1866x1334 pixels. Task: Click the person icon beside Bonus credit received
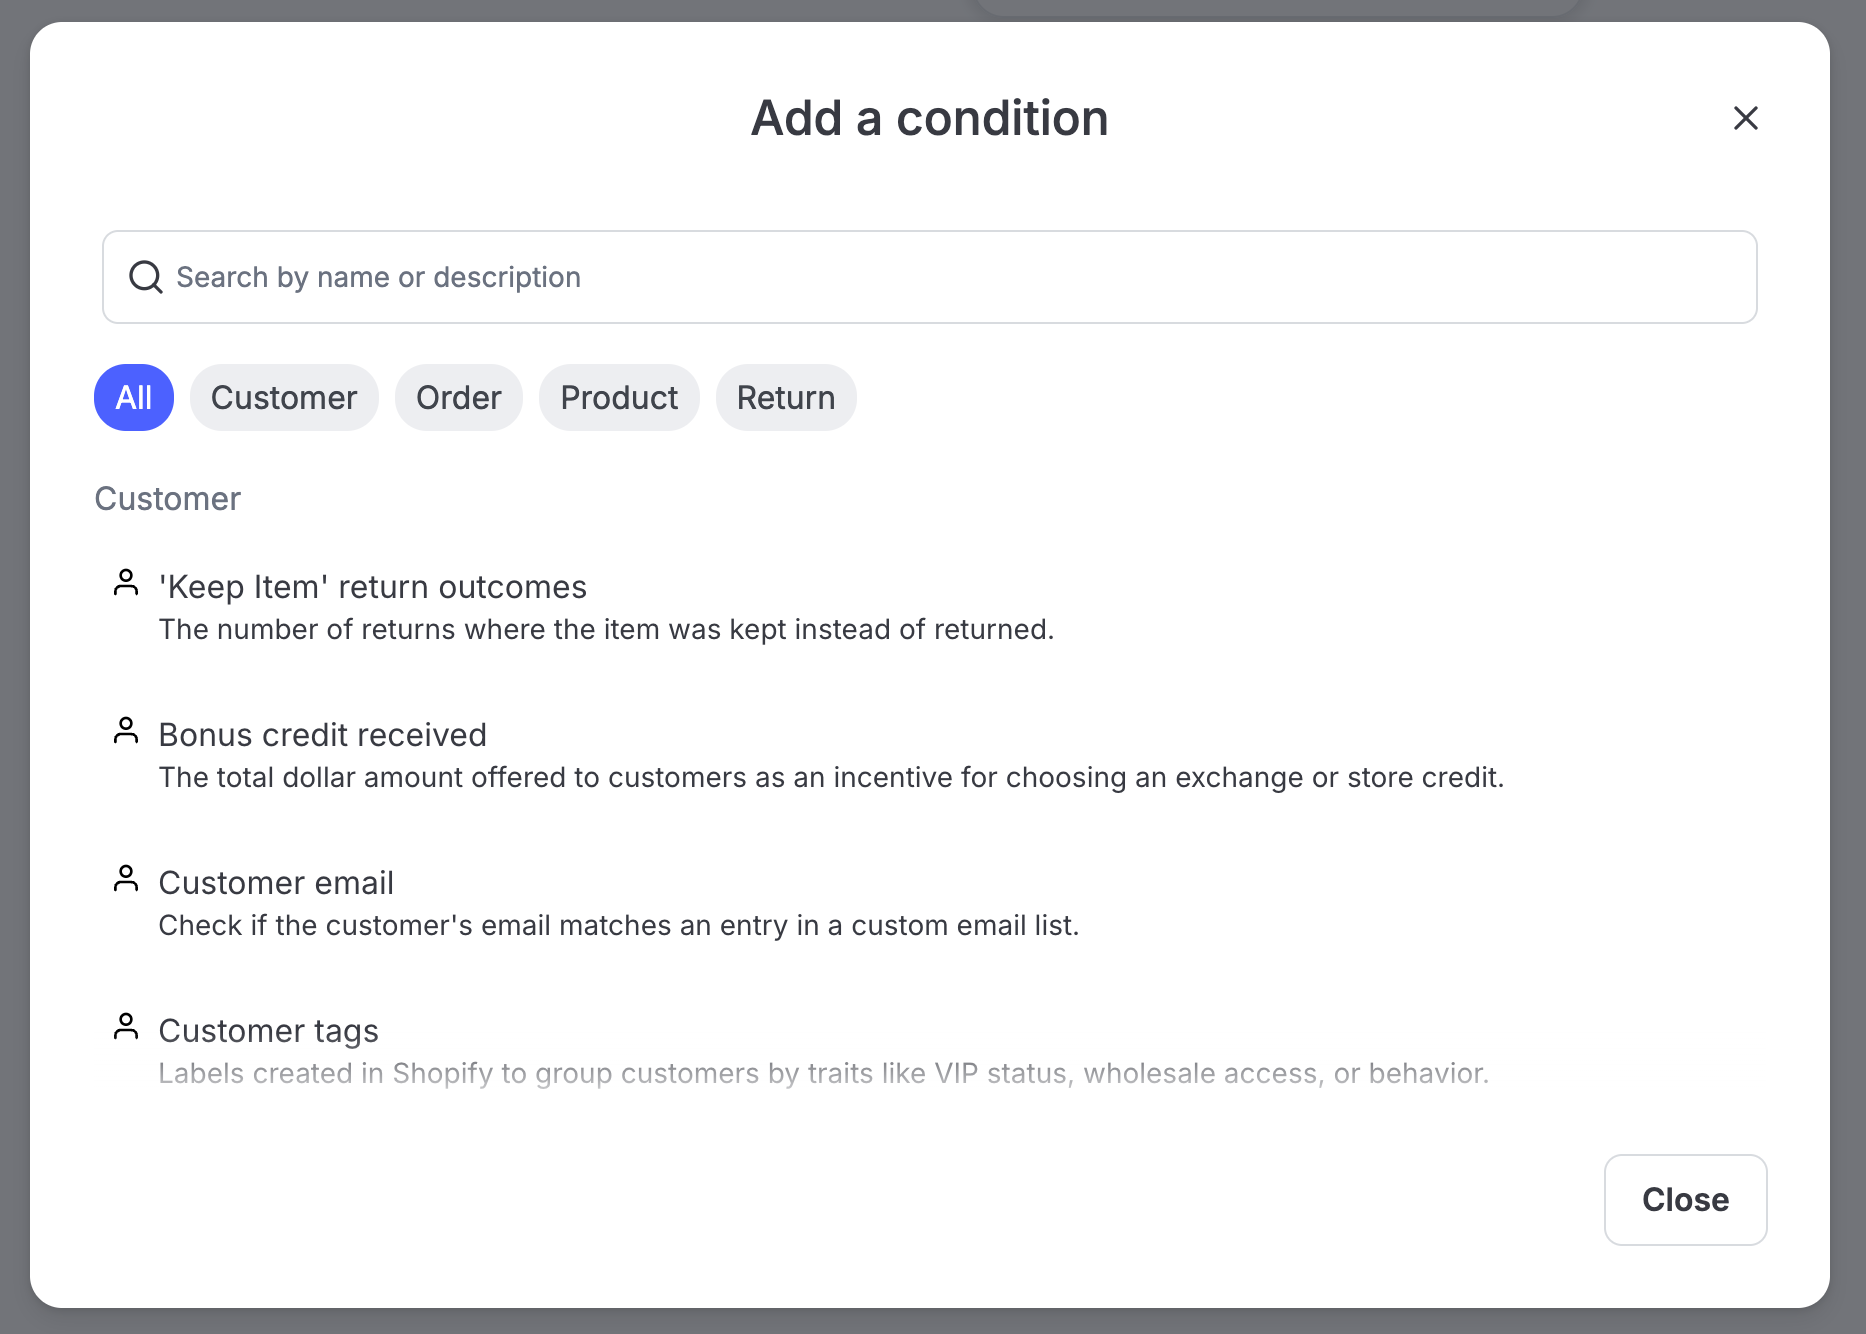coord(126,731)
